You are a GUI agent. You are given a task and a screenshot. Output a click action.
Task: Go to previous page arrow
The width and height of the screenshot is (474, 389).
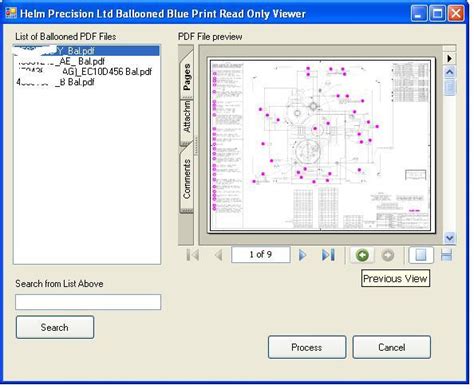[x=219, y=255]
